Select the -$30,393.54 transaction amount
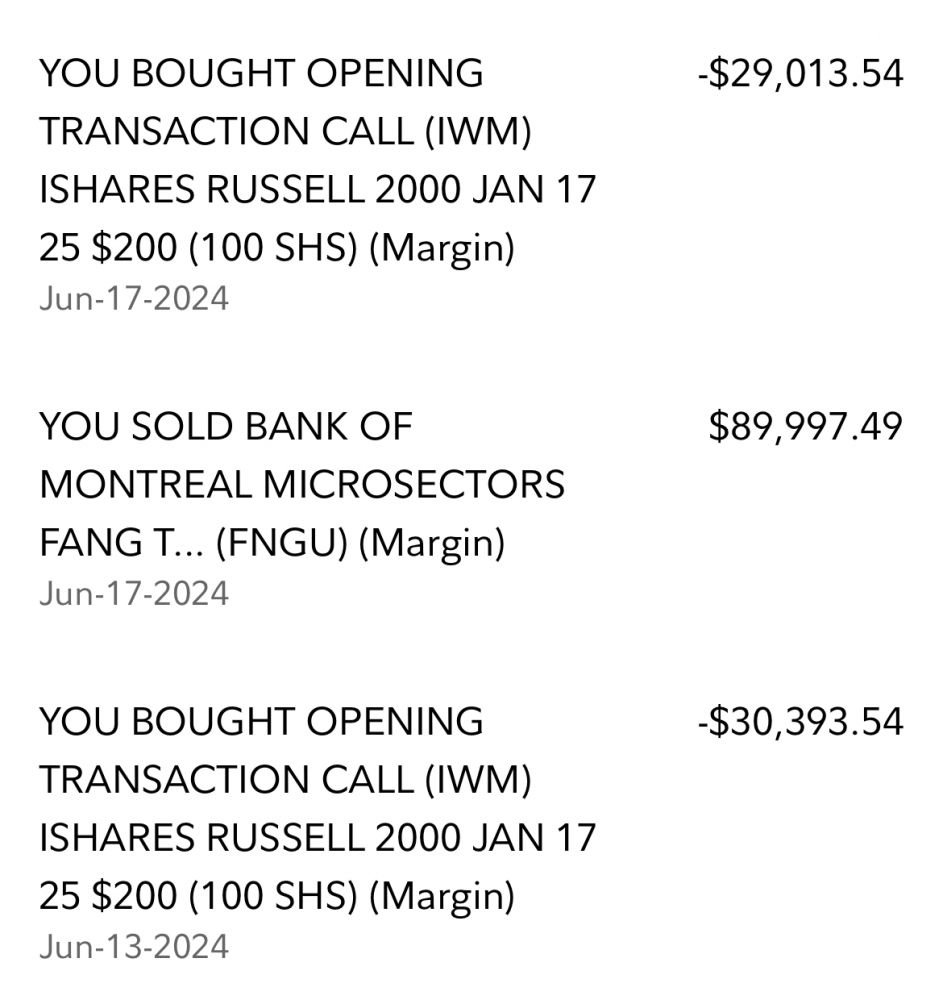 [x=801, y=722]
